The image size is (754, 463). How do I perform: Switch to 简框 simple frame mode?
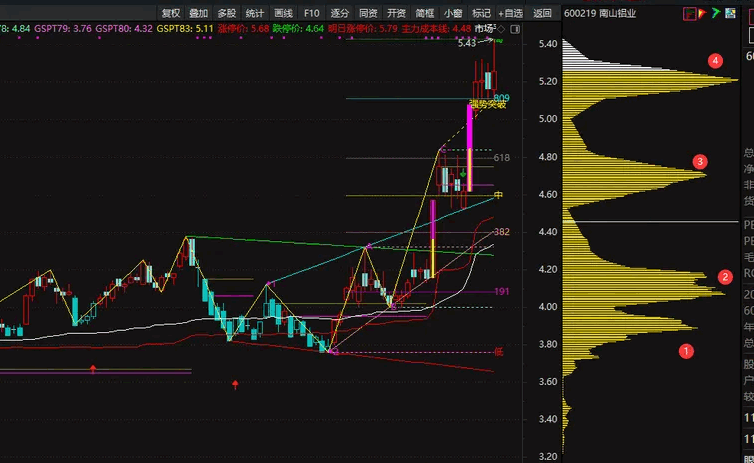pyautogui.click(x=425, y=13)
